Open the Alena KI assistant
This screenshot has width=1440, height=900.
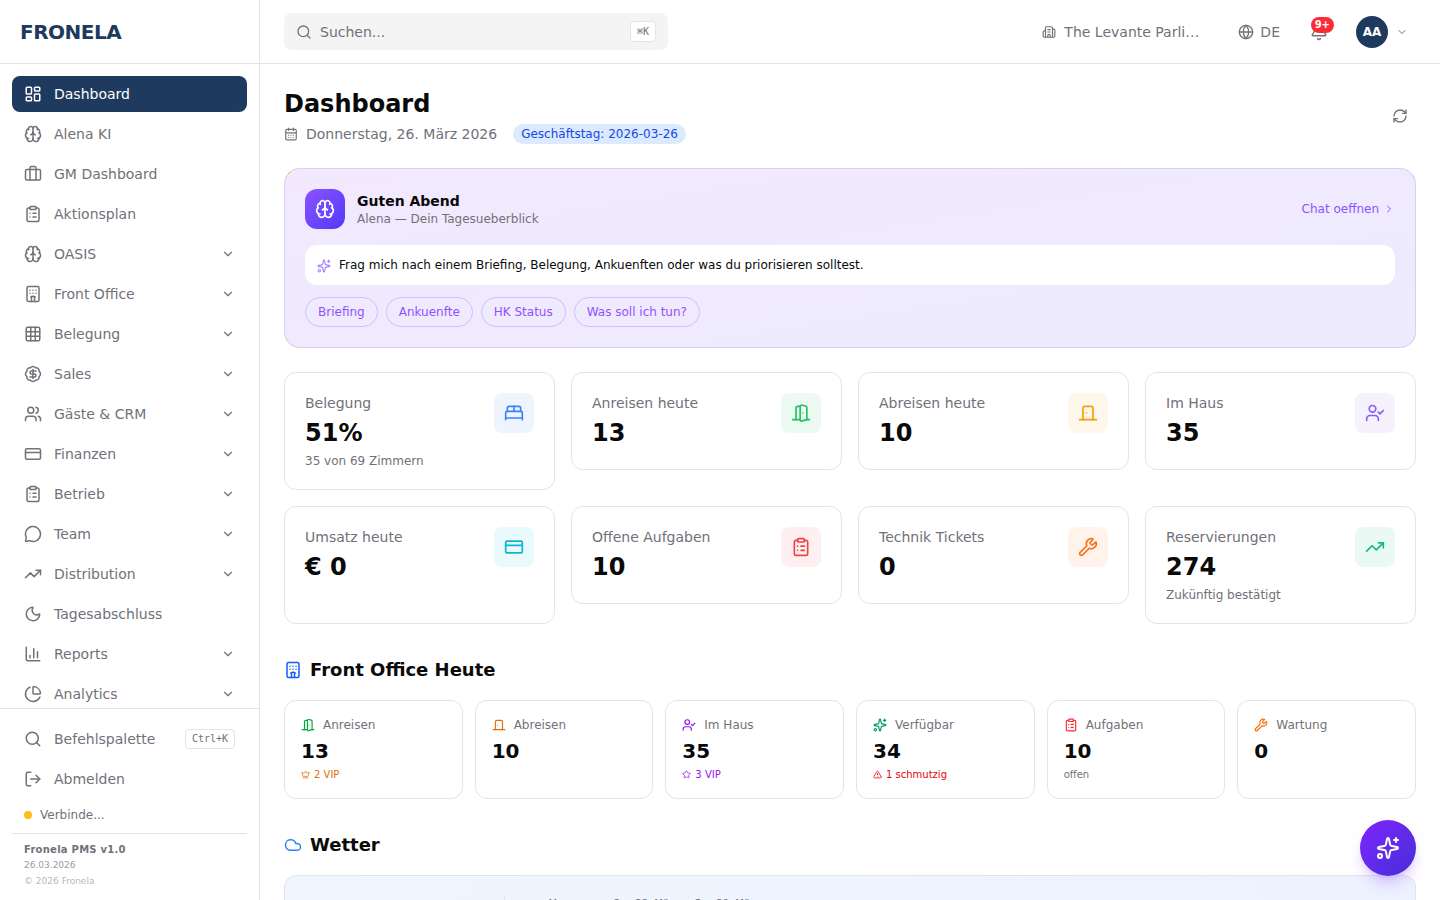(x=82, y=133)
